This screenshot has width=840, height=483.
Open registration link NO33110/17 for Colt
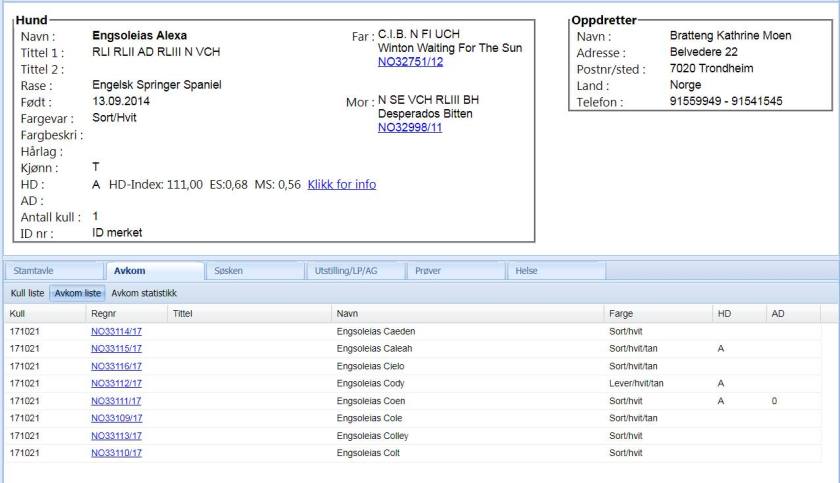pos(116,452)
